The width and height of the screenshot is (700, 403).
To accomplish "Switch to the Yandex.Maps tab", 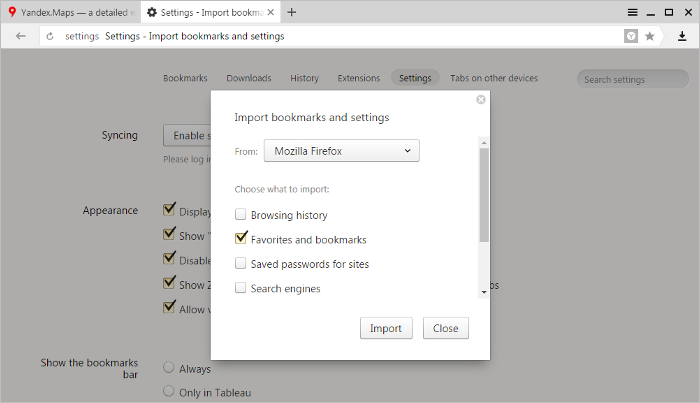I will point(71,12).
